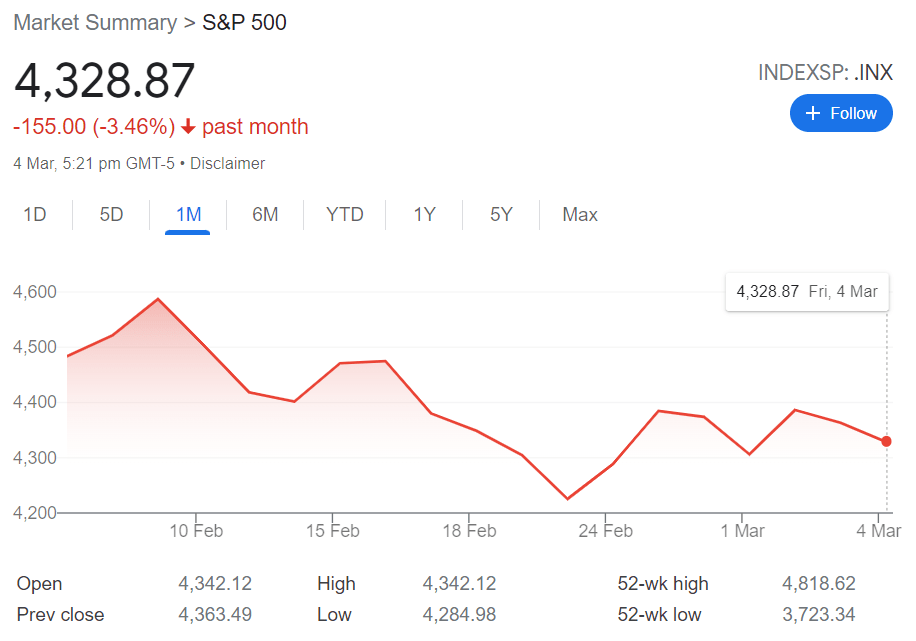Screen dimensions: 916x641
Task: Click the Follow button
Action: 840,113
